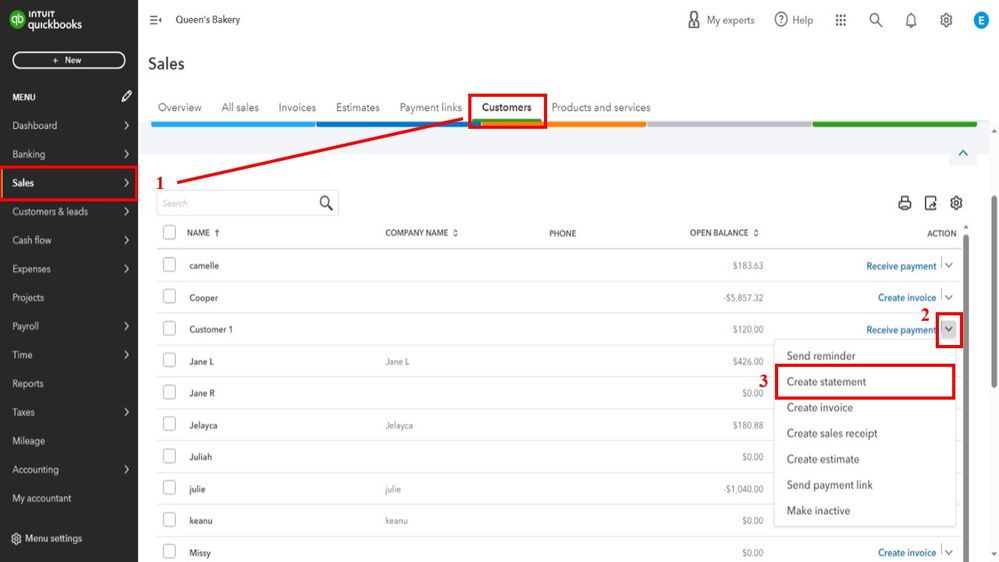Open the top bar search icon
999x562 pixels.
coord(876,20)
